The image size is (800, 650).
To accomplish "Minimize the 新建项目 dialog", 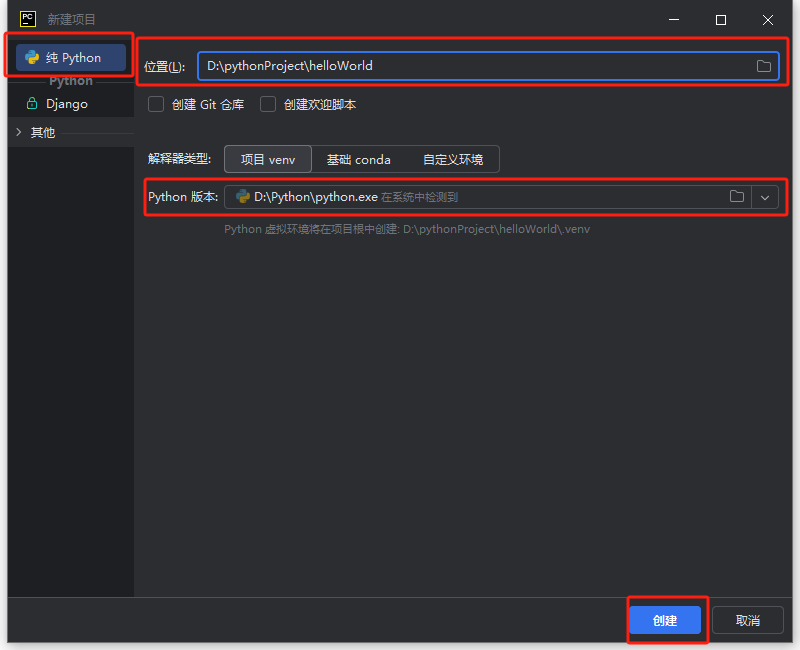I will coord(674,19).
